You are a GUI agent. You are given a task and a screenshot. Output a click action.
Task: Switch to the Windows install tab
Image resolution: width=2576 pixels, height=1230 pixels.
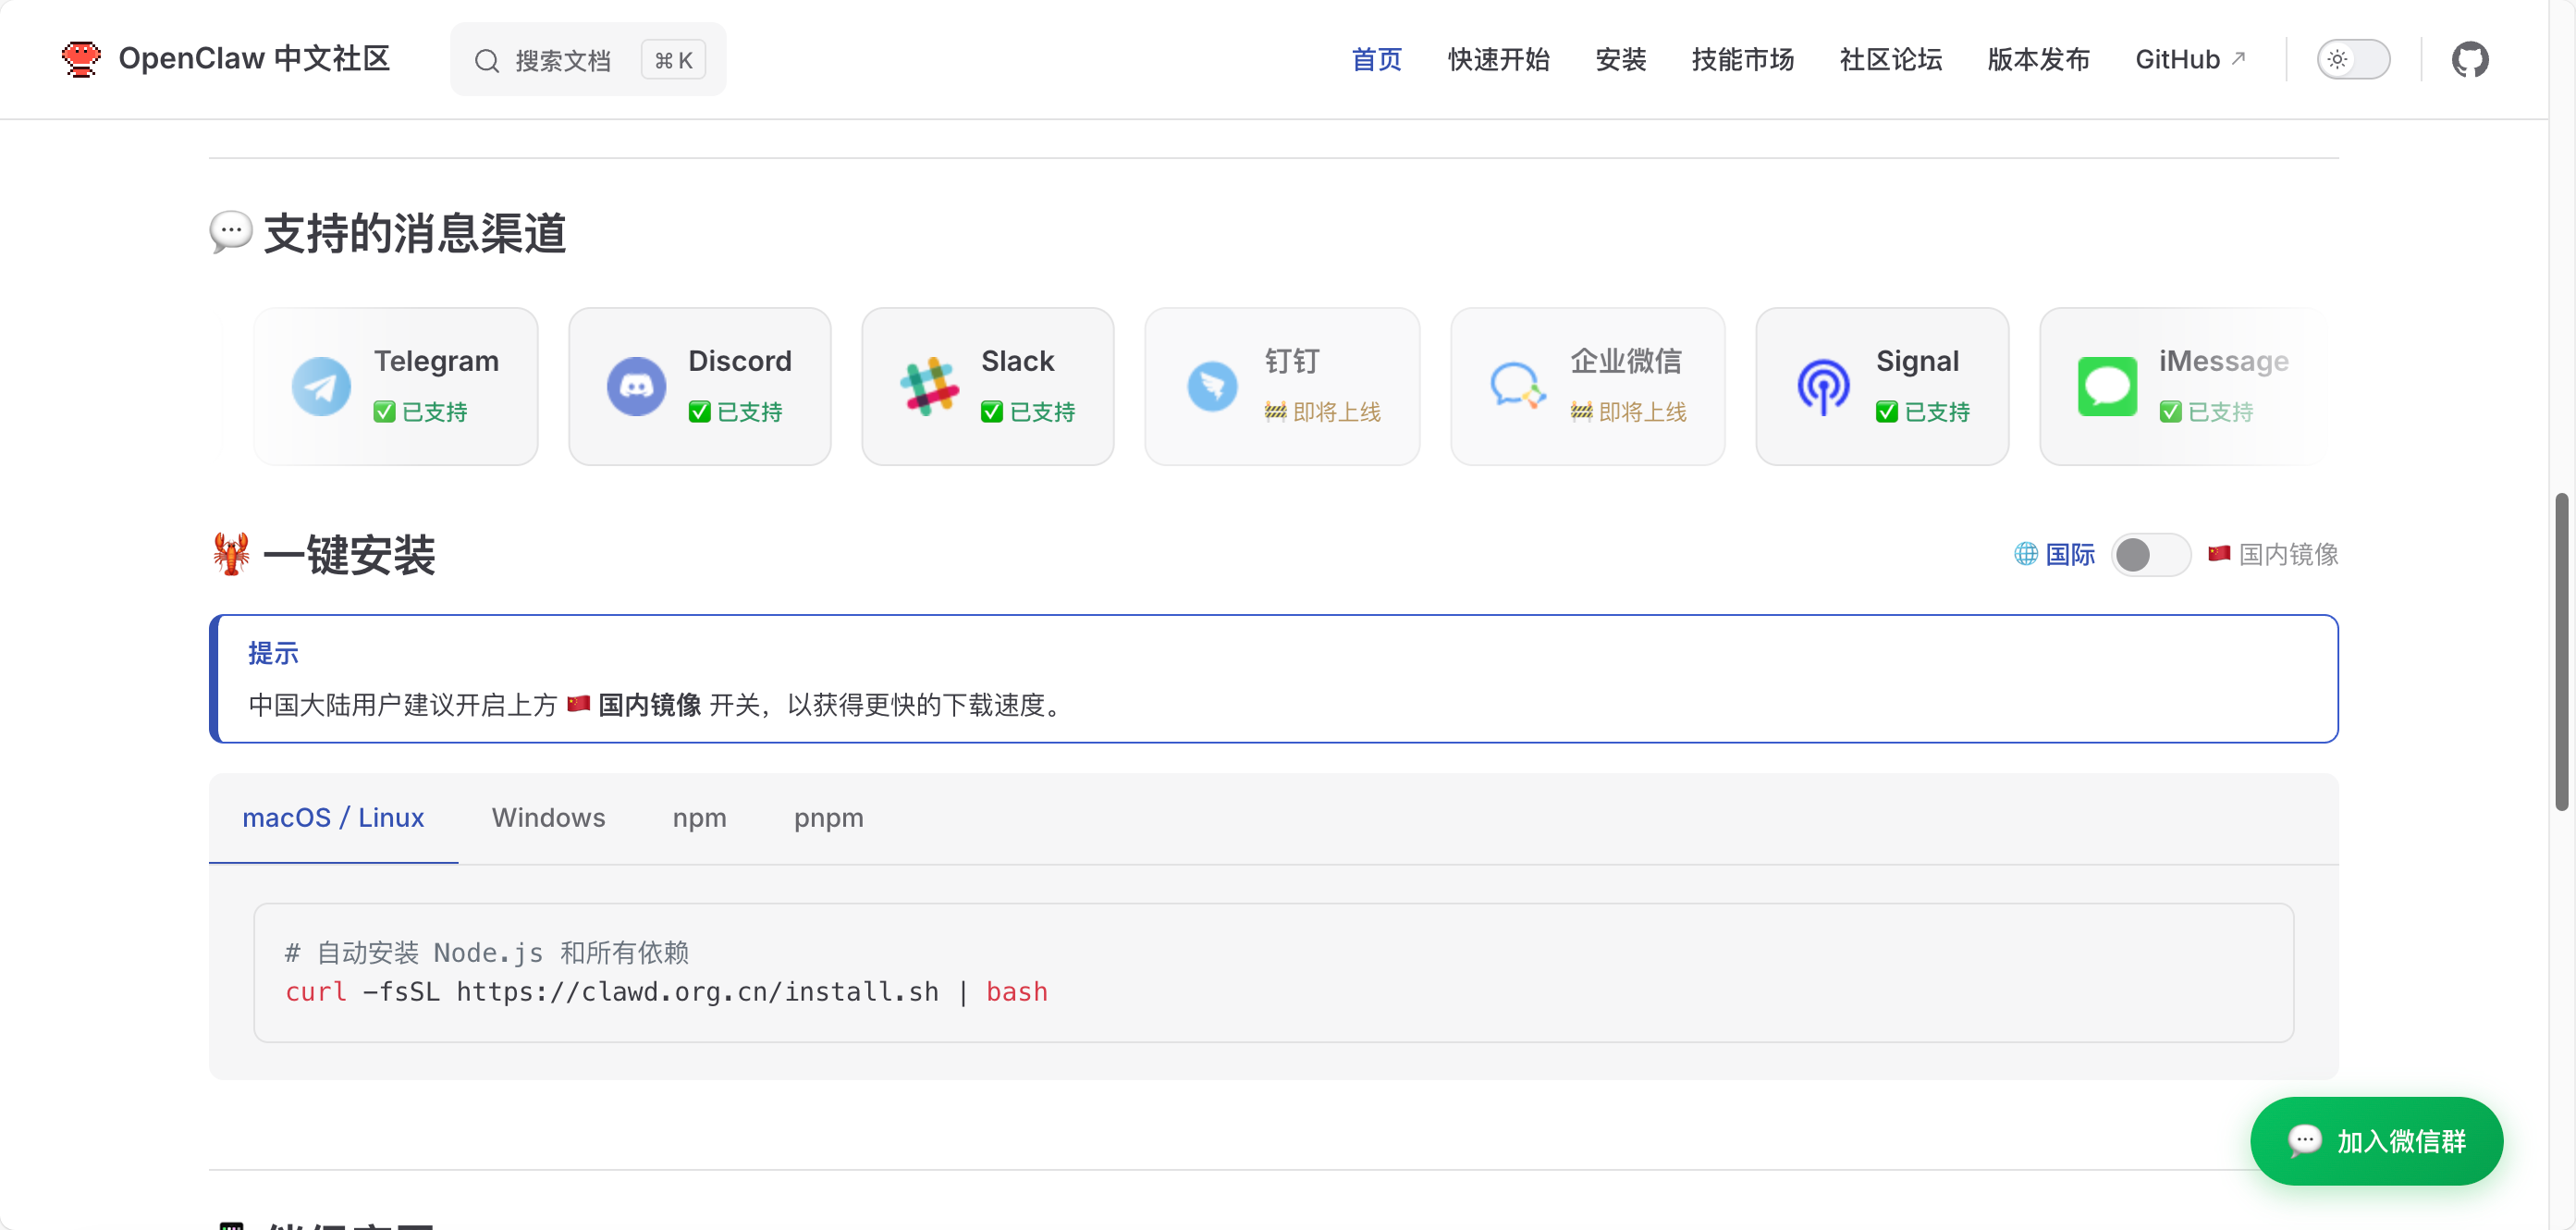point(548,818)
